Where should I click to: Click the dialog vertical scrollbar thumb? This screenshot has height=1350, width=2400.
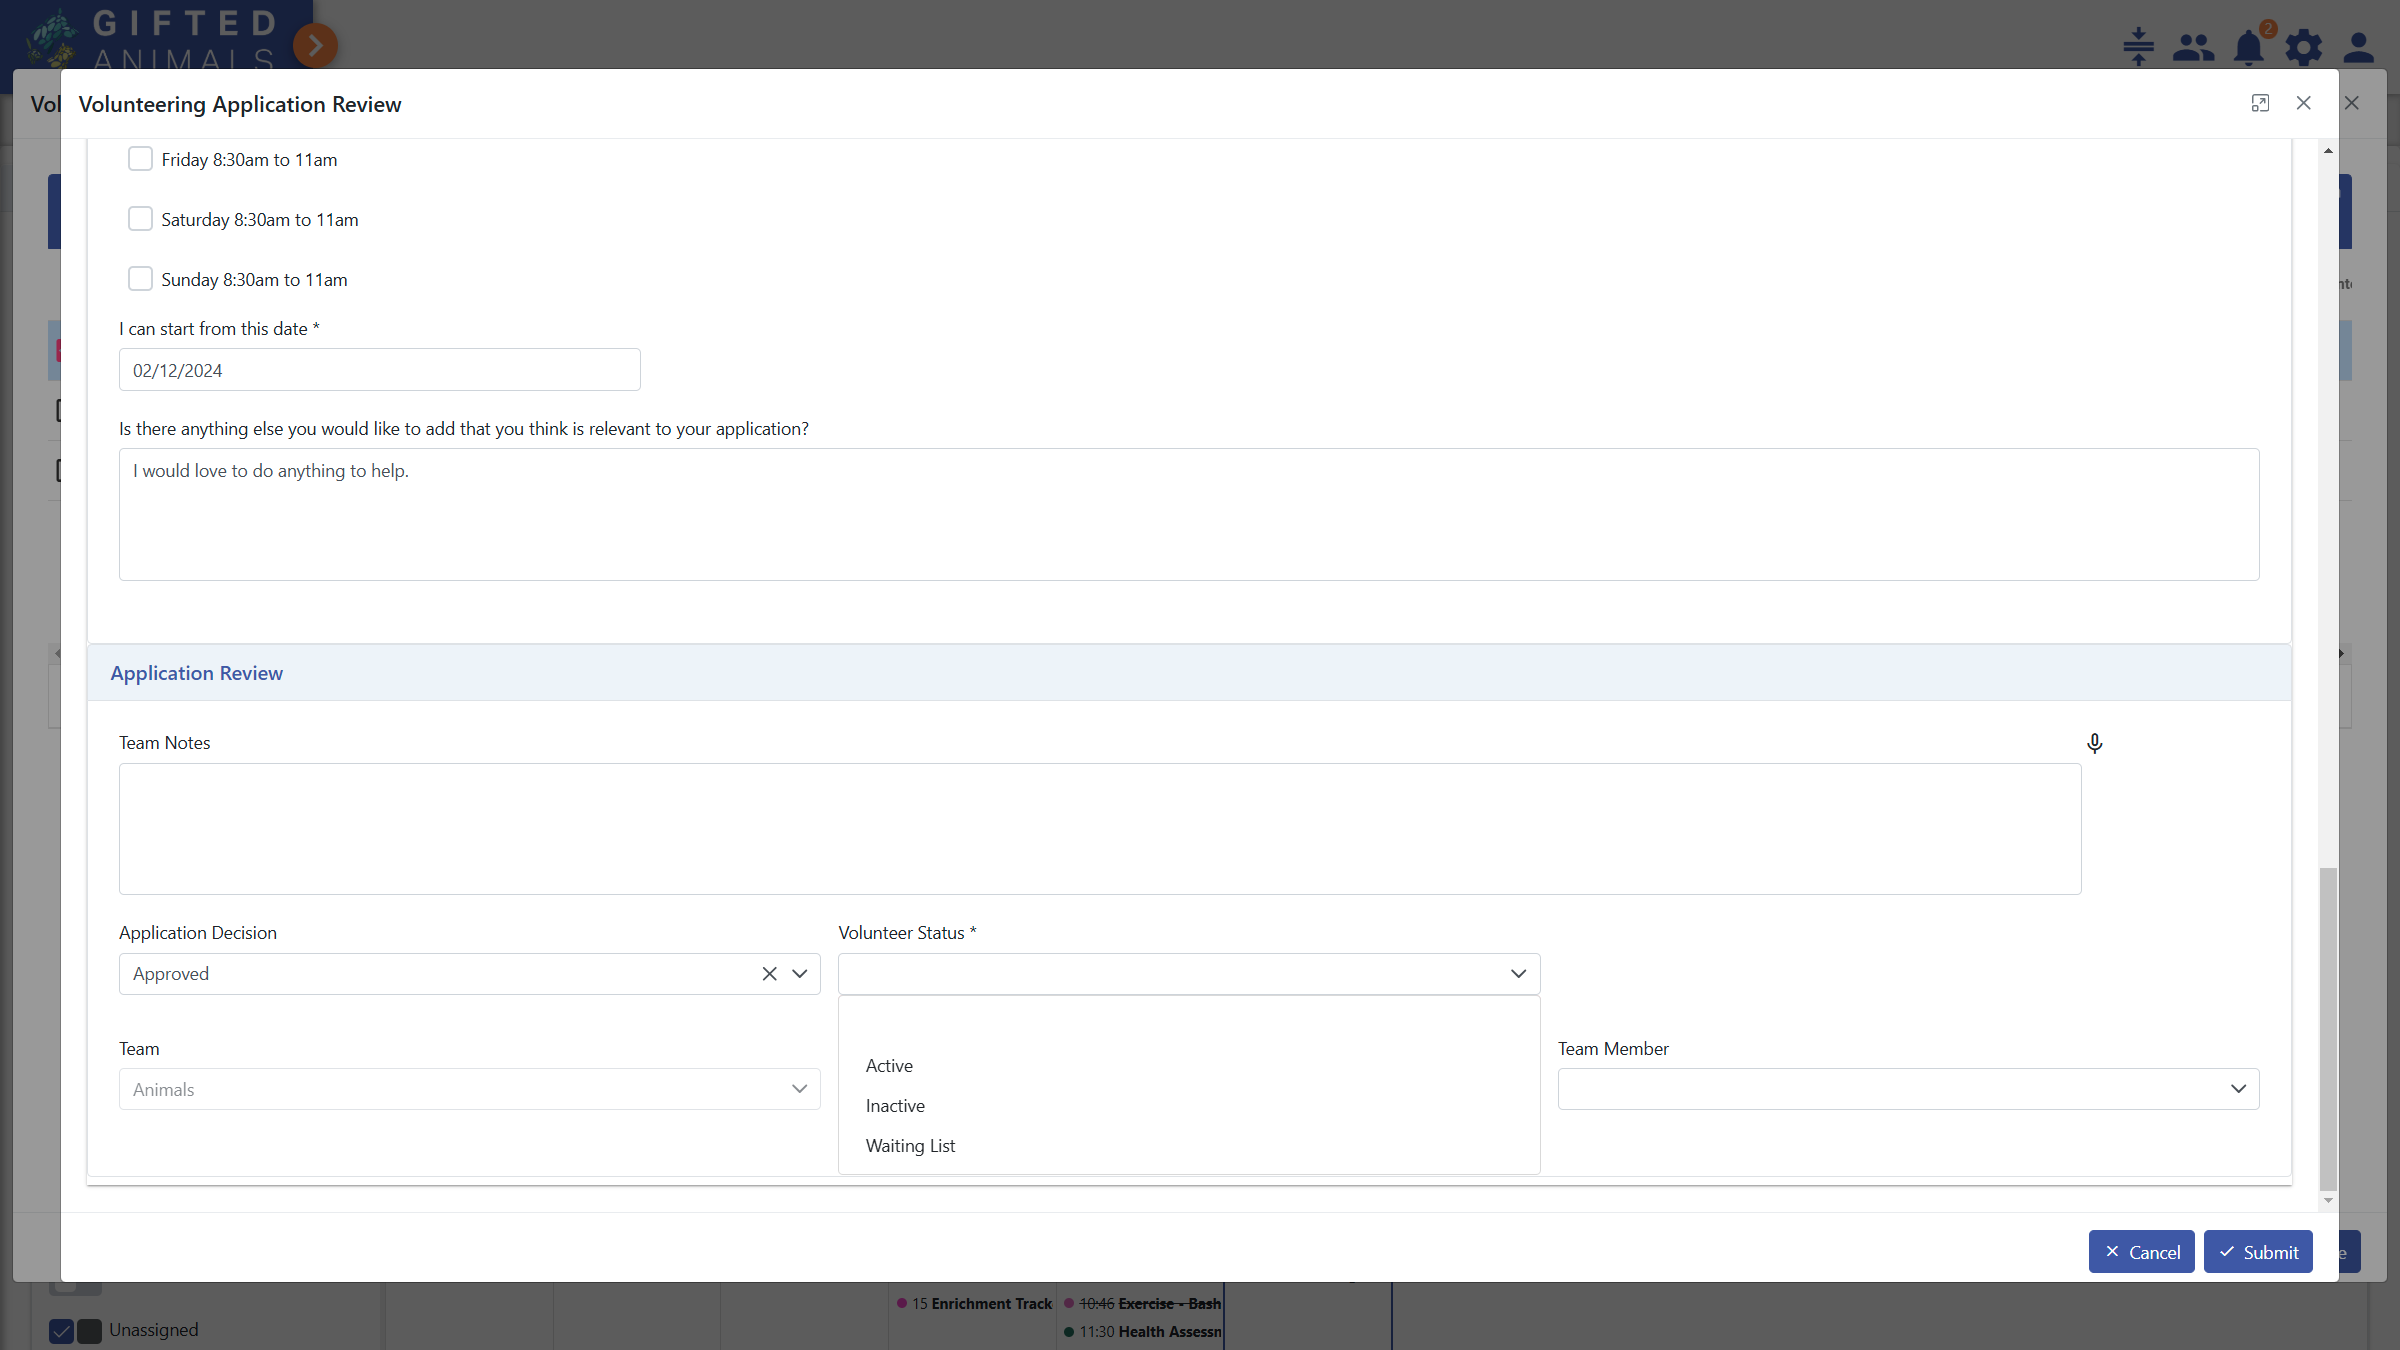click(x=2328, y=1030)
